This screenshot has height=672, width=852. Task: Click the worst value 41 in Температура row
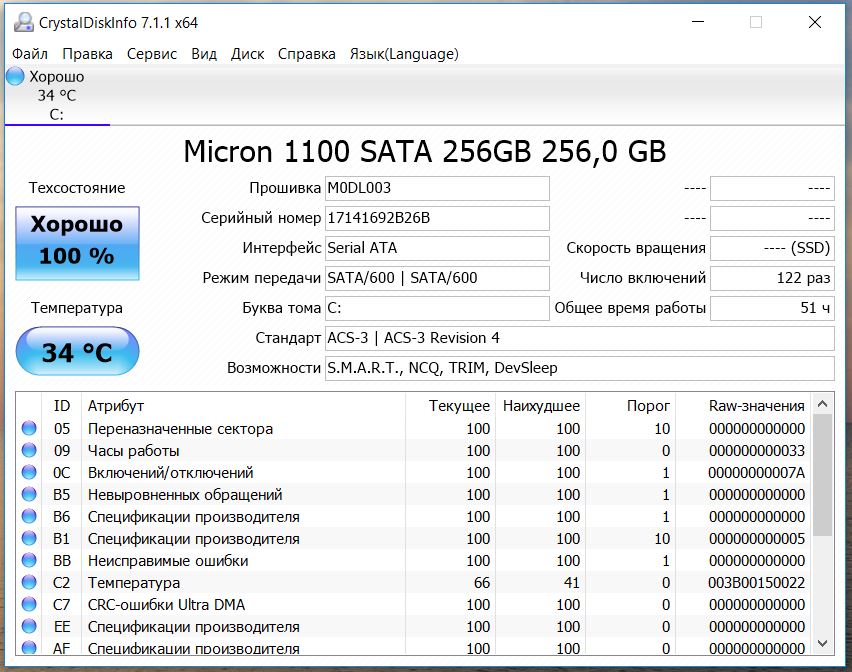tap(571, 583)
